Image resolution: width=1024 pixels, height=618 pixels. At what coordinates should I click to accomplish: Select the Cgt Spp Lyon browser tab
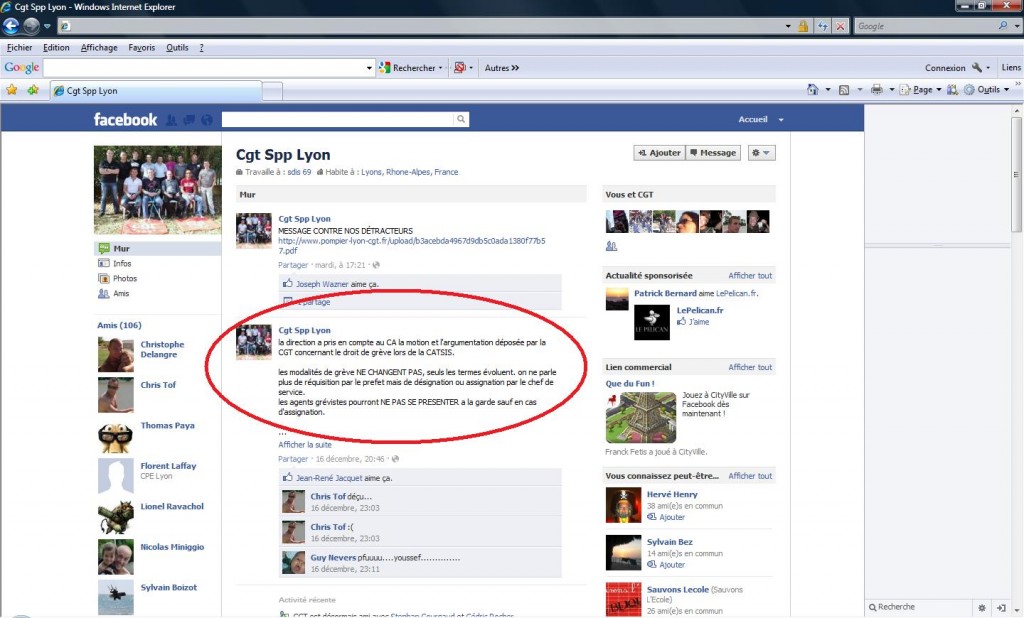(155, 91)
